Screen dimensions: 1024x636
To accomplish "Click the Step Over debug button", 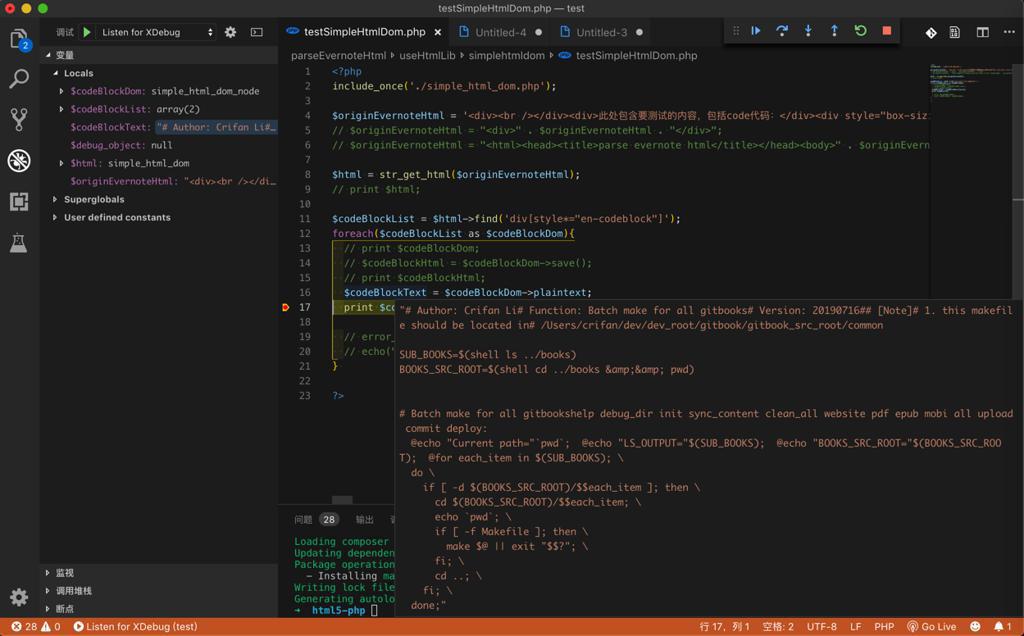I will [782, 31].
